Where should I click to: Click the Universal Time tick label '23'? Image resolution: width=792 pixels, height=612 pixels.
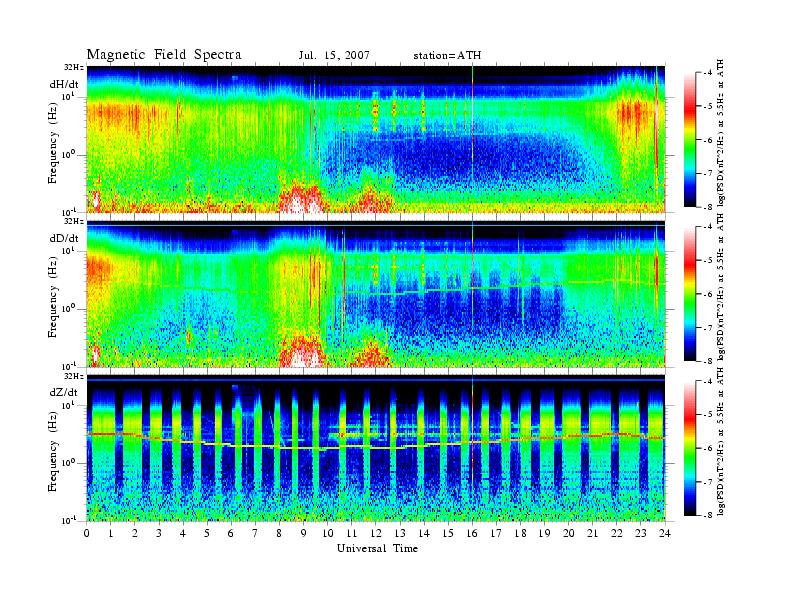[641, 533]
